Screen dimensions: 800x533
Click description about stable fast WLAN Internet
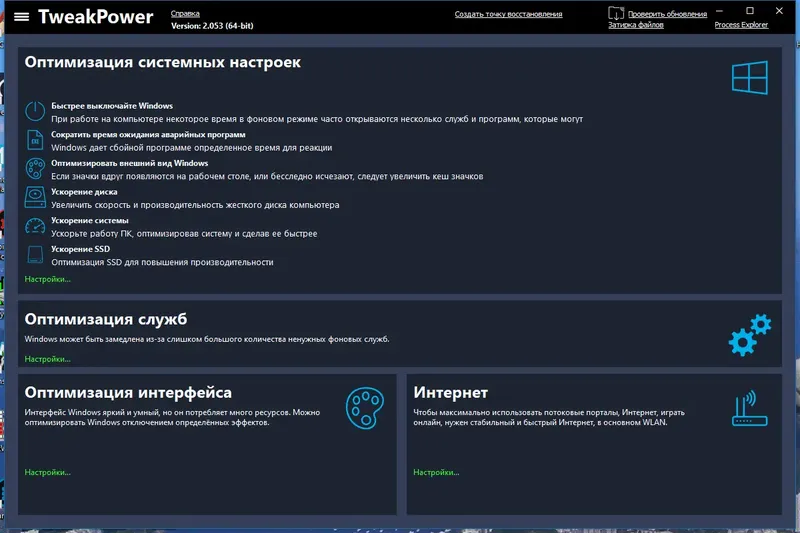tap(549, 417)
